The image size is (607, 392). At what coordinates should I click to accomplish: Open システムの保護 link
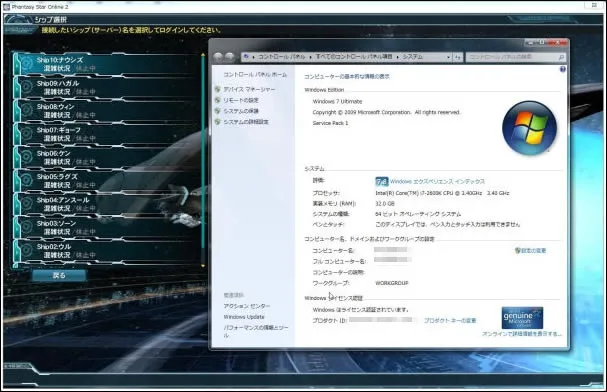pos(241,111)
